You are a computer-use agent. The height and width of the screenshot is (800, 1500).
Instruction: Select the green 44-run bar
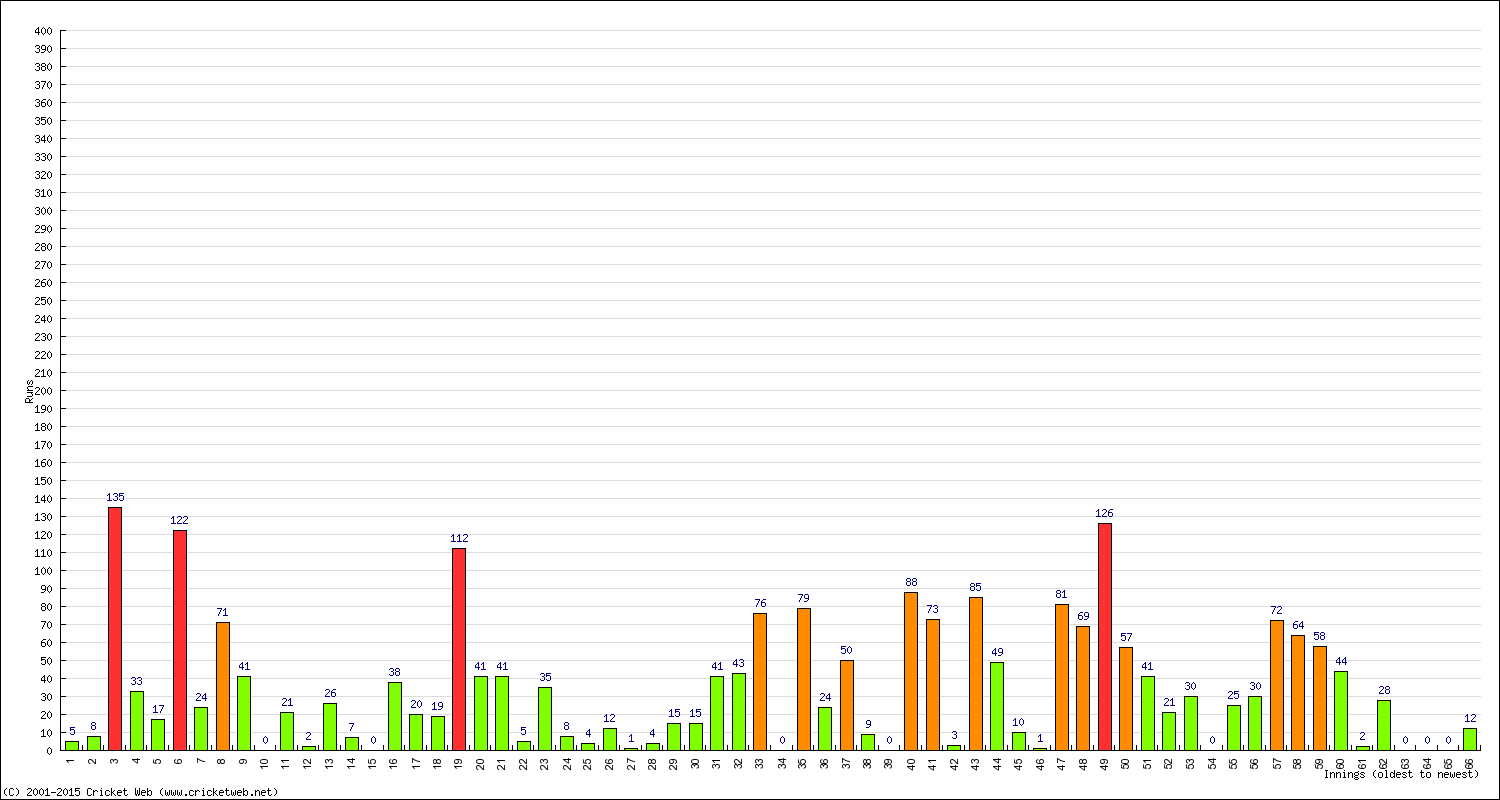coord(1341,711)
